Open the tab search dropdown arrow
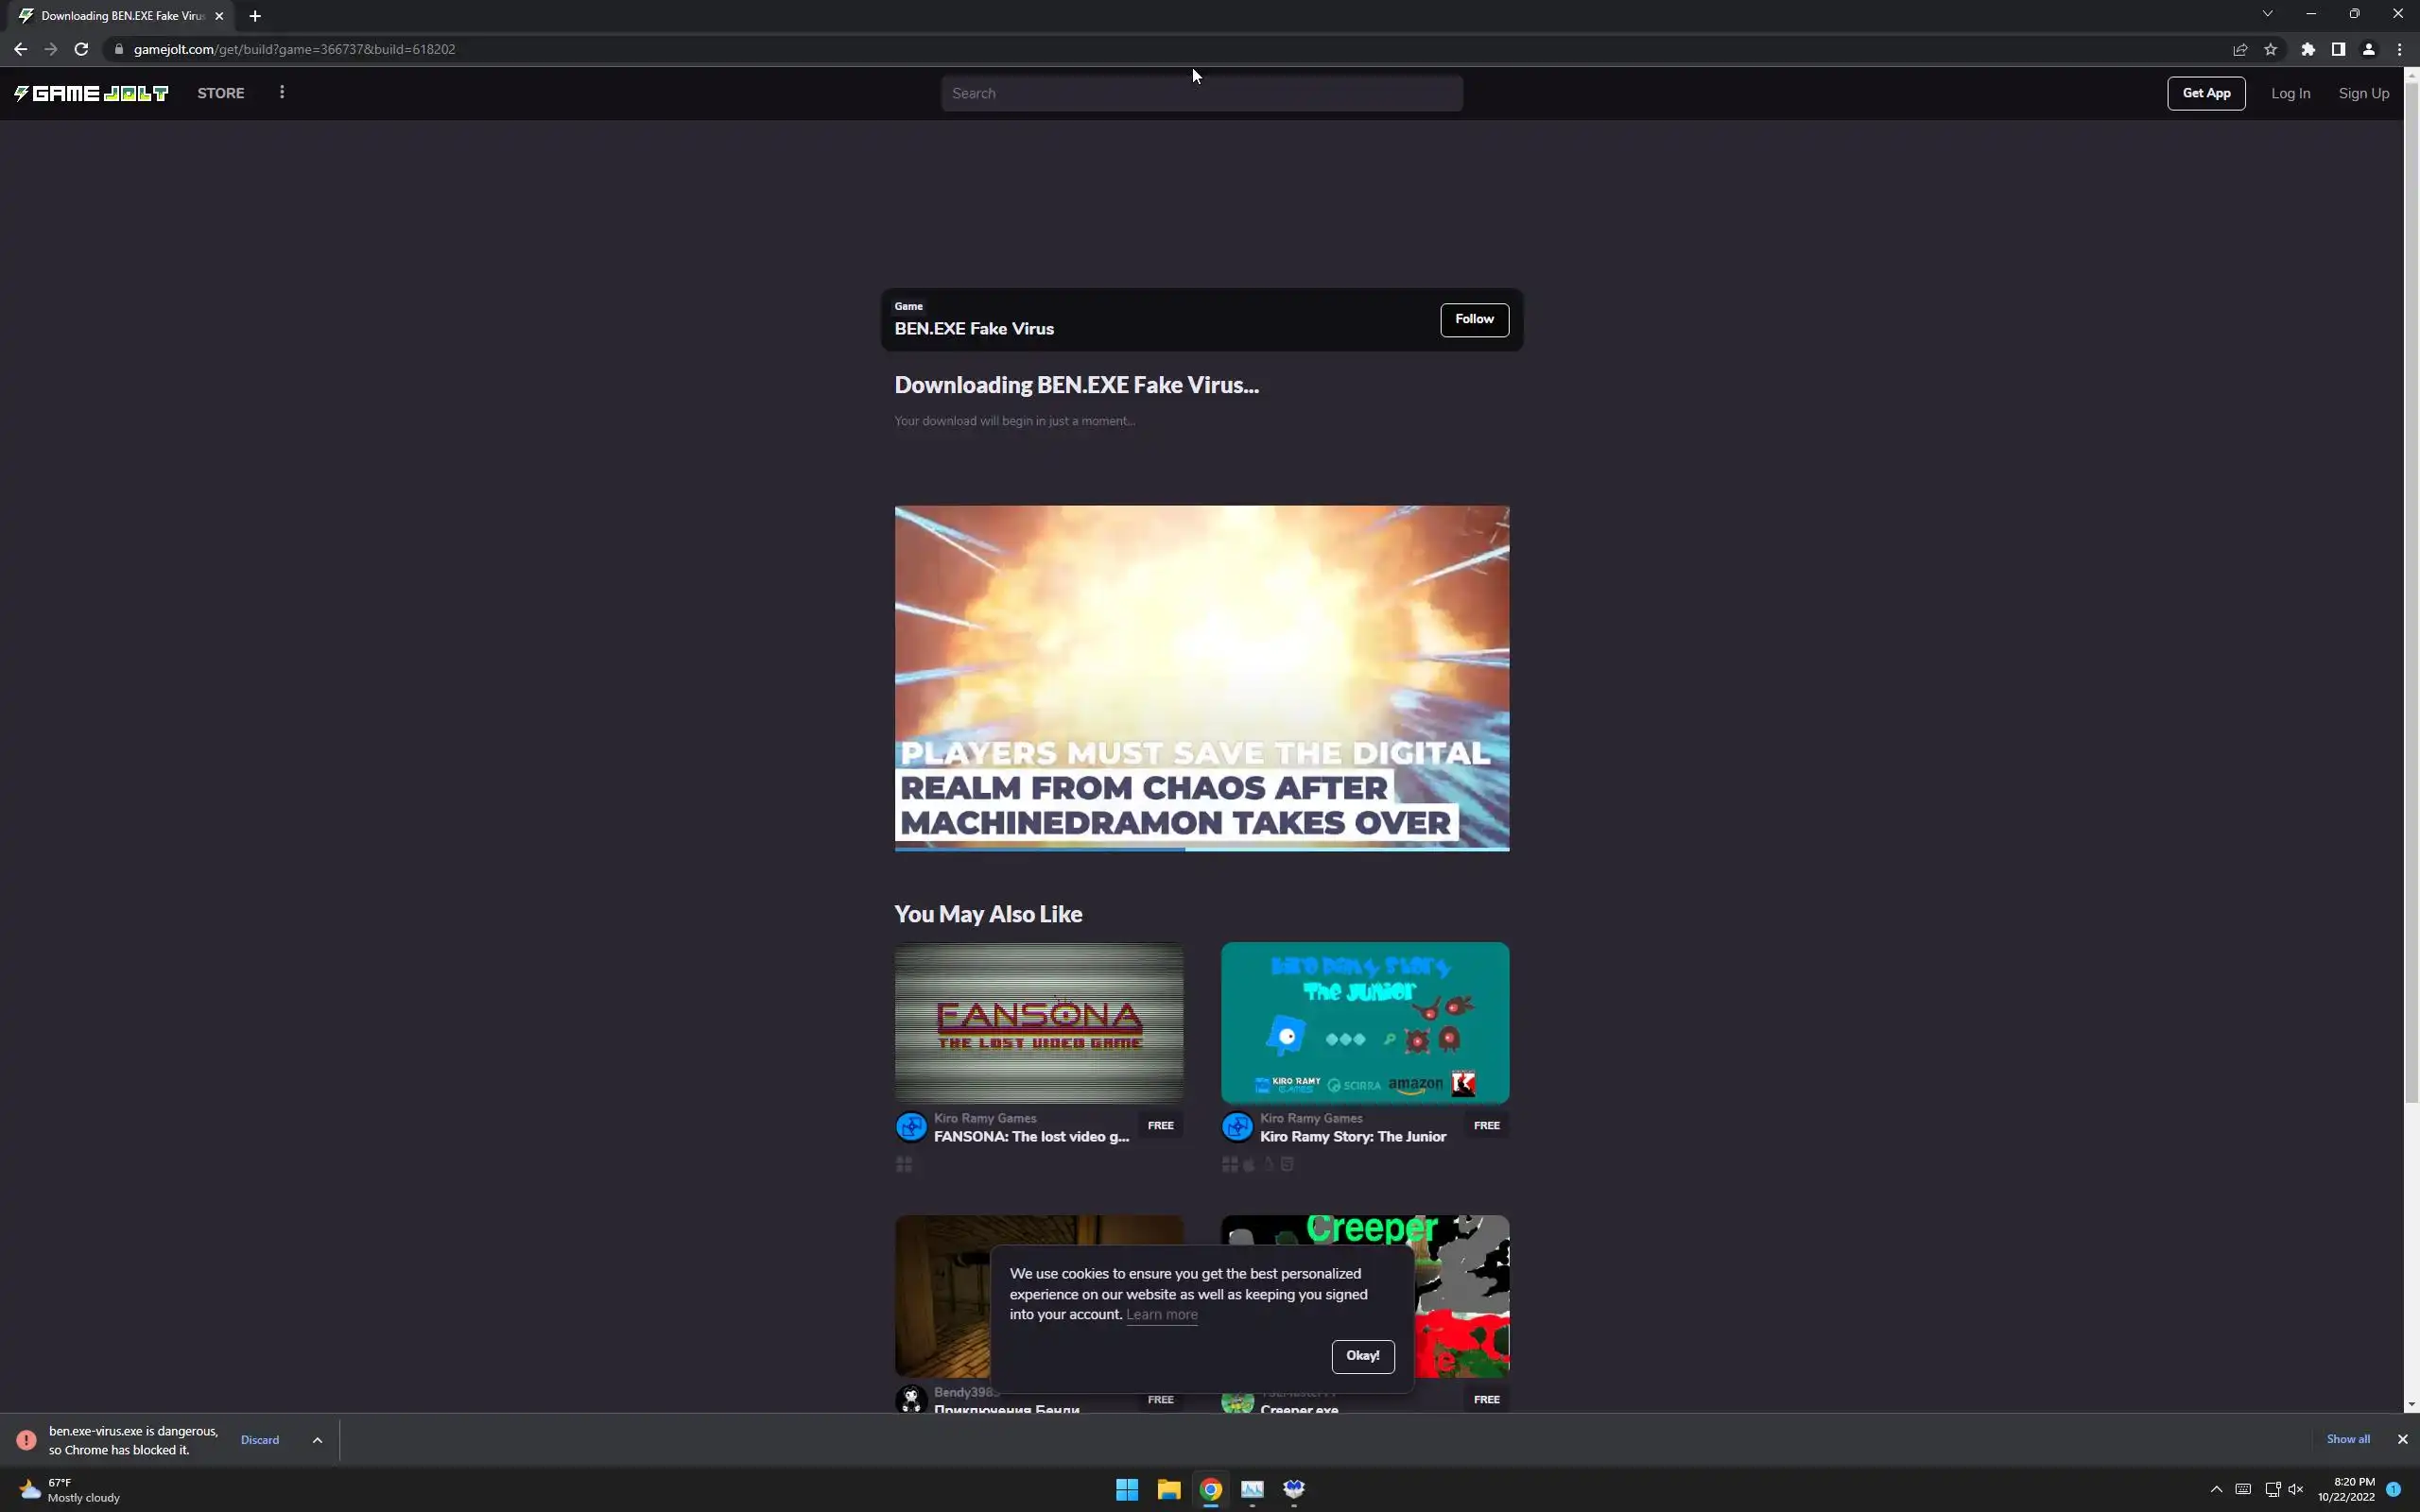 pos(2267,14)
